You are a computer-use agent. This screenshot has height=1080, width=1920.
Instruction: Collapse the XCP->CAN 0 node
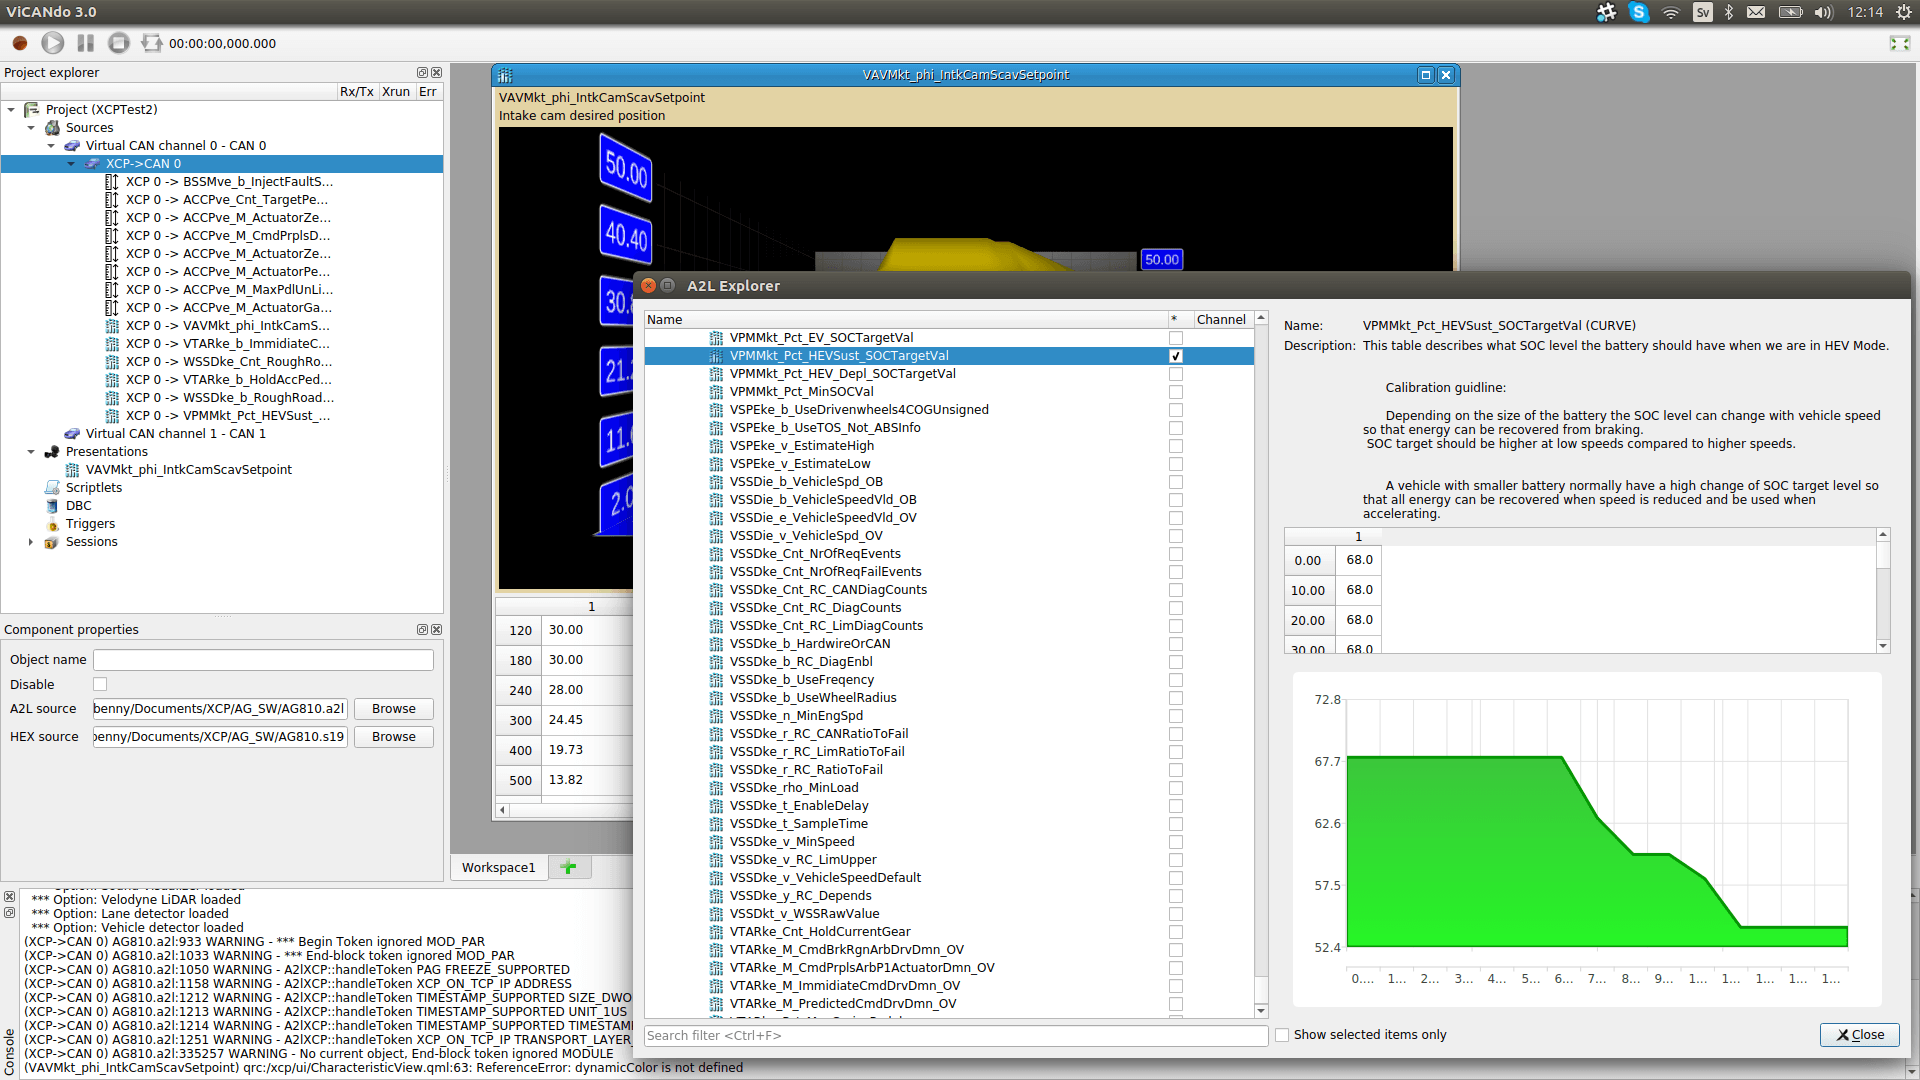71,163
